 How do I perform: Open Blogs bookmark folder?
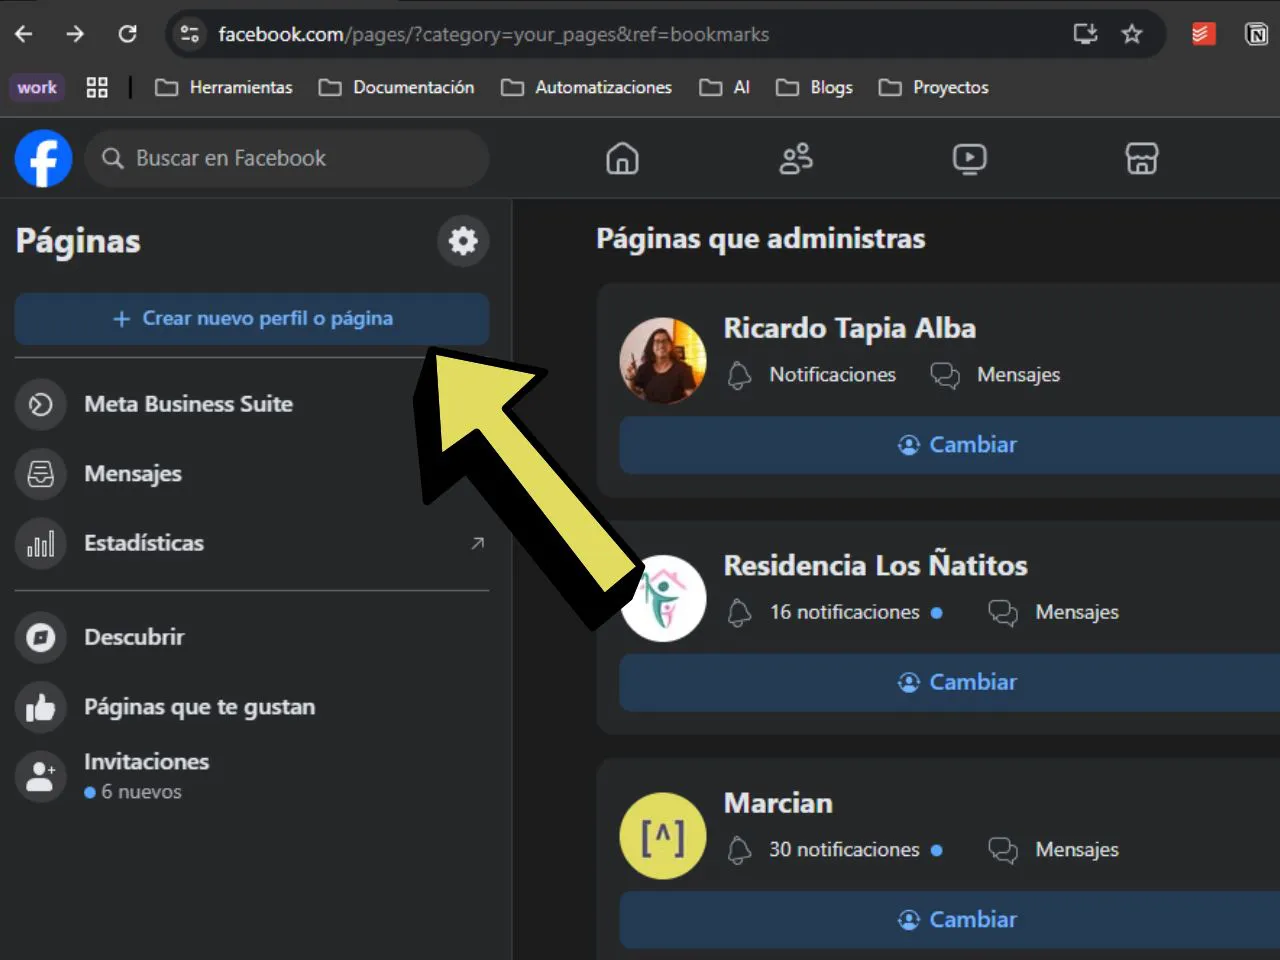[815, 87]
